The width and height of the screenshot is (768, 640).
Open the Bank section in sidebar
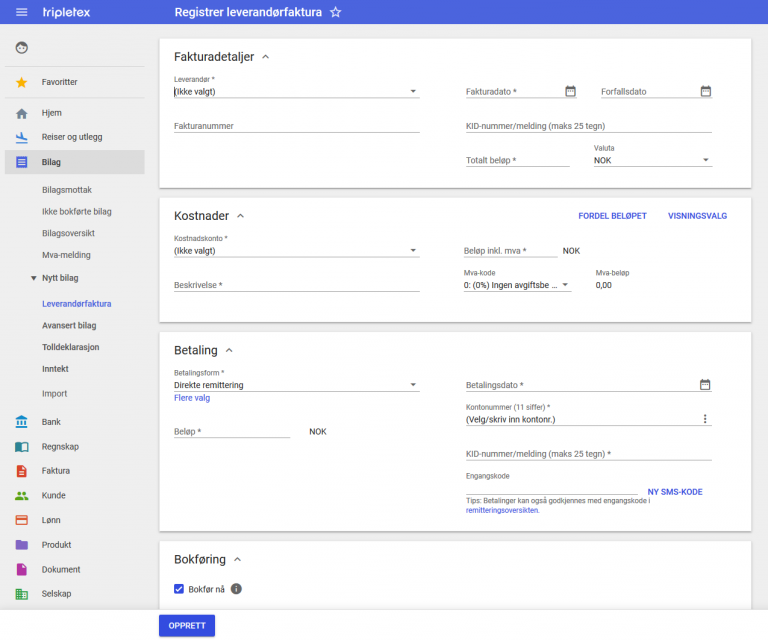coord(51,422)
